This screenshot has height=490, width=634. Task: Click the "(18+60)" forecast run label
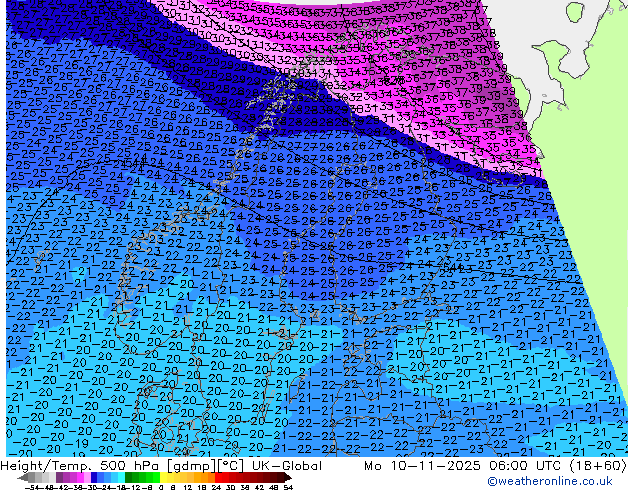tap(598, 466)
